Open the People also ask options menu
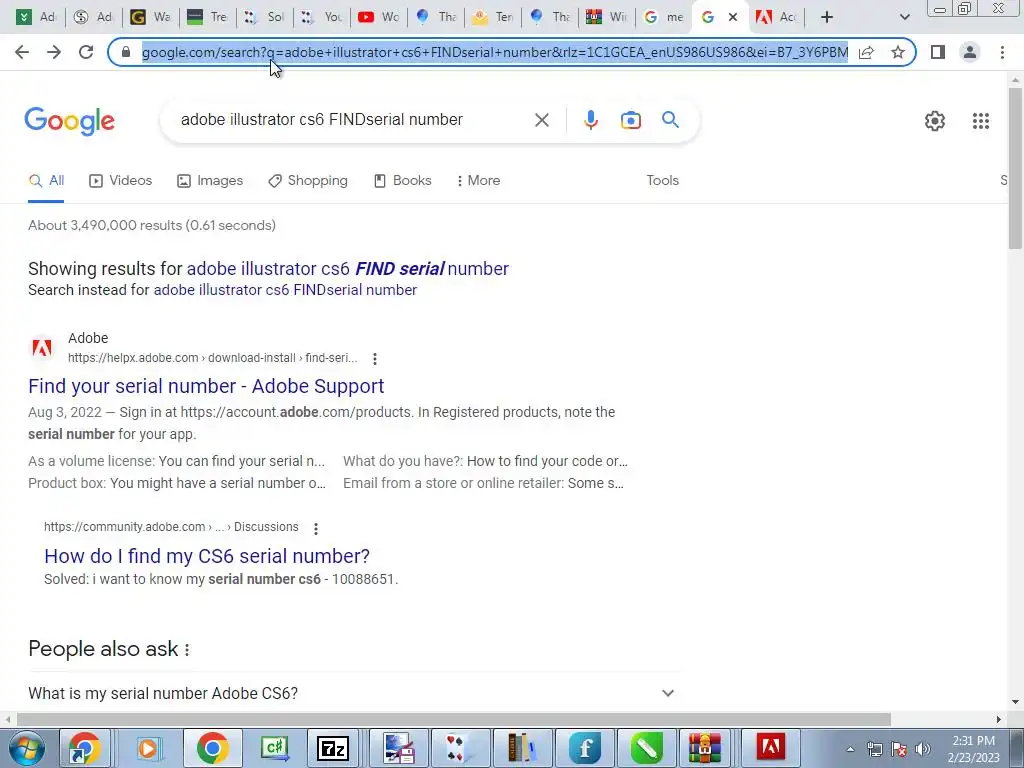The height and width of the screenshot is (768, 1024). (187, 650)
